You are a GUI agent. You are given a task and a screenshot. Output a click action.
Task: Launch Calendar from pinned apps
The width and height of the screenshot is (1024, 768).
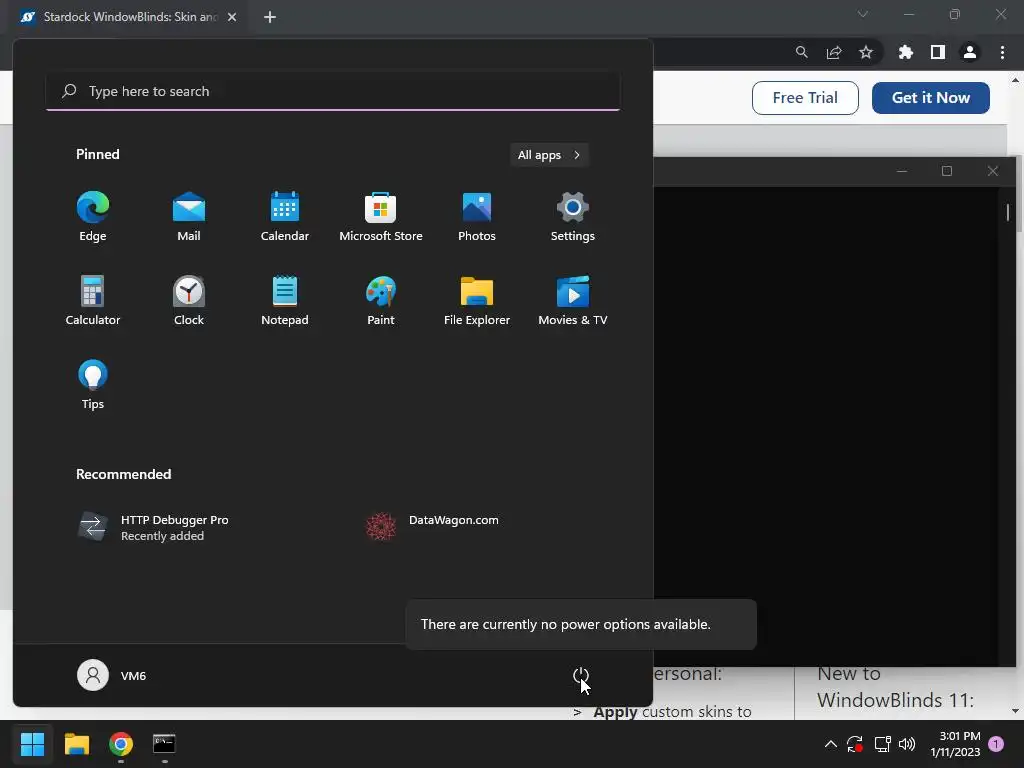pos(285,217)
